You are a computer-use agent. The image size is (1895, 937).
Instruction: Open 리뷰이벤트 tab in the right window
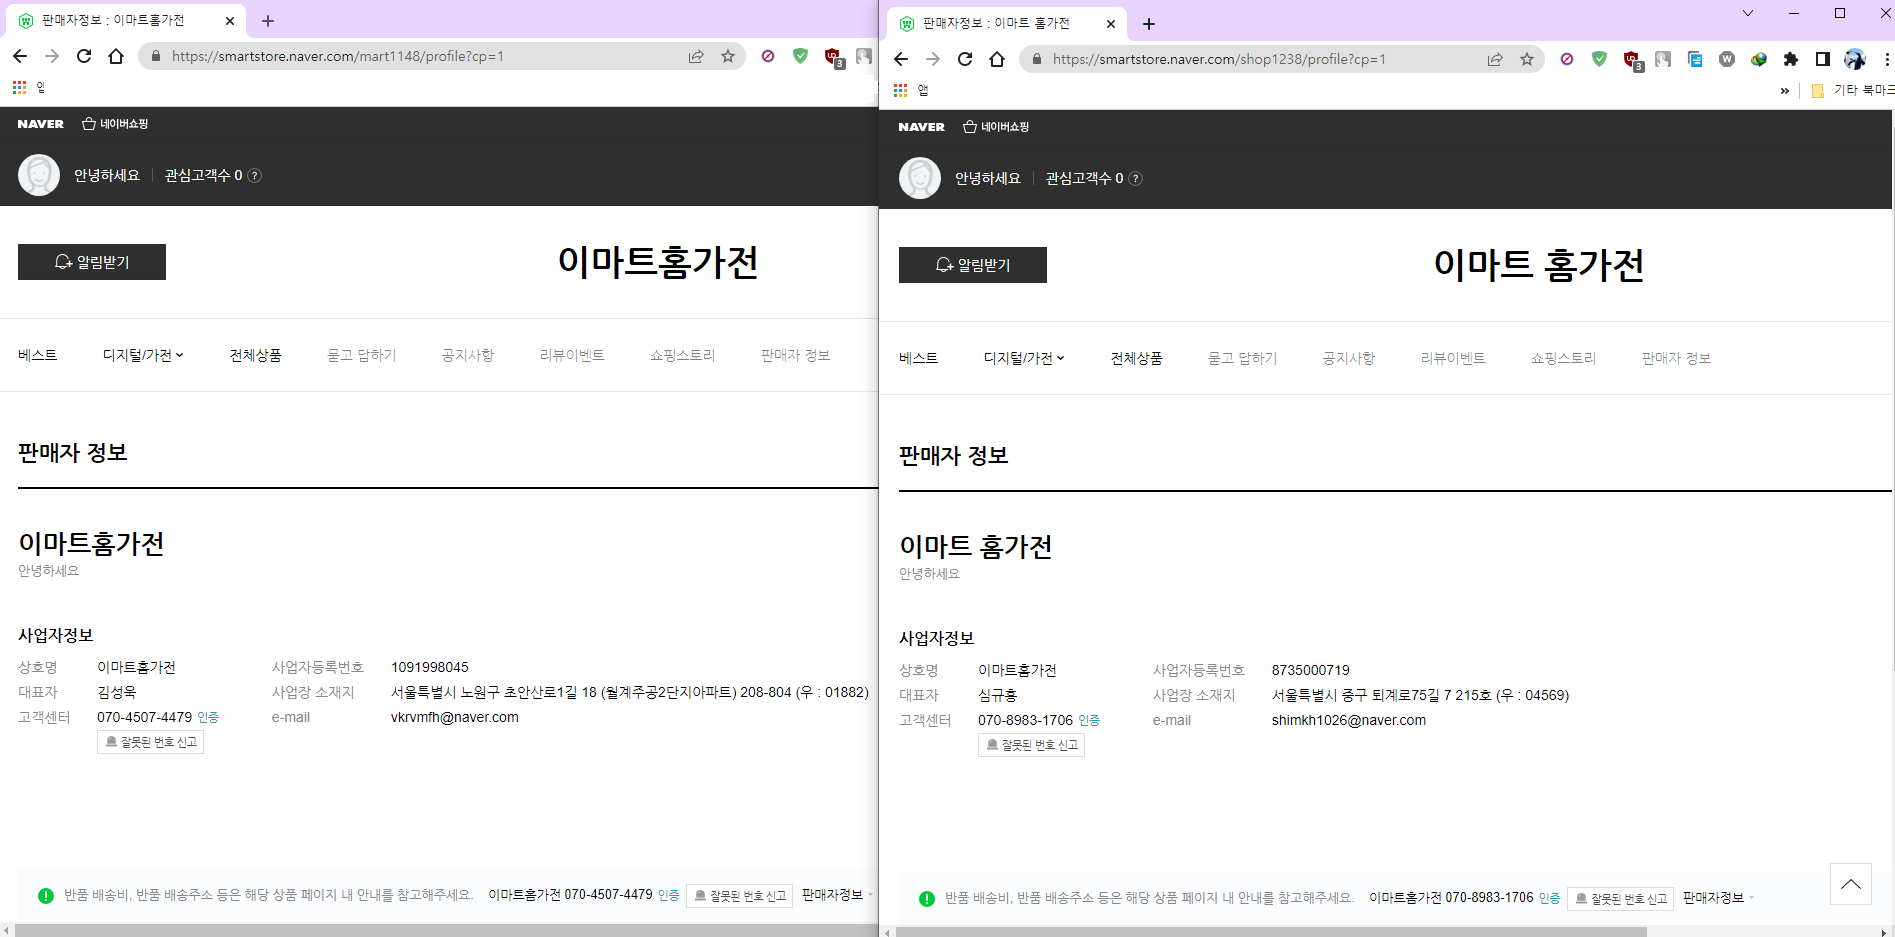[x=1453, y=358]
